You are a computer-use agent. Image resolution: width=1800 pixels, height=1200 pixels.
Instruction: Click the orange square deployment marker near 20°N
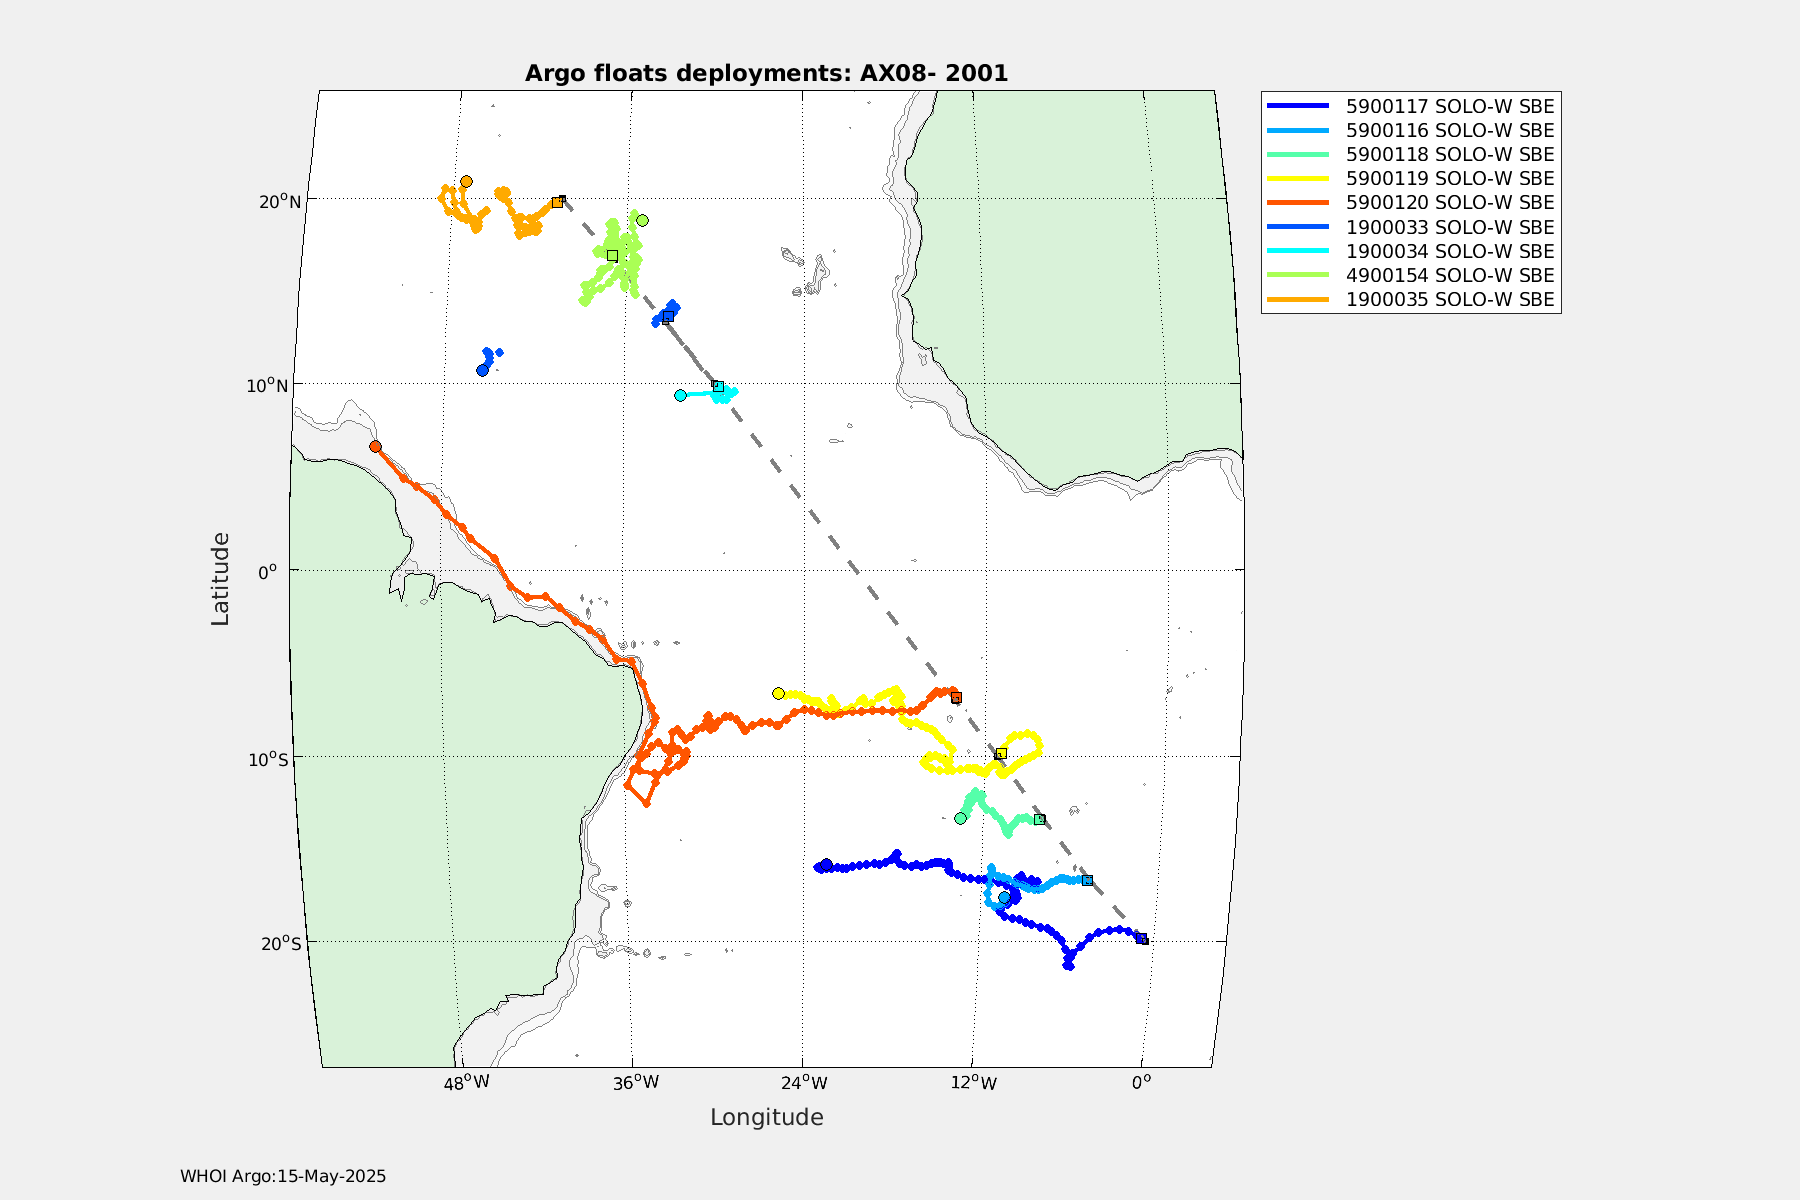(x=557, y=202)
